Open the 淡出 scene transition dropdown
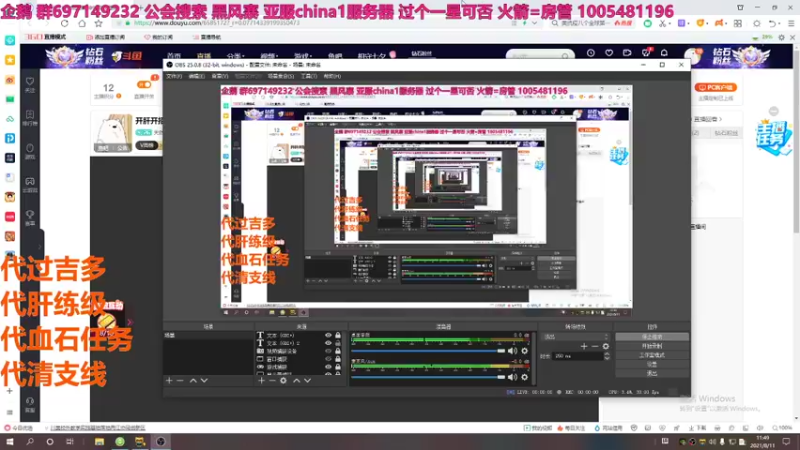This screenshot has height=450, width=800. (576, 337)
